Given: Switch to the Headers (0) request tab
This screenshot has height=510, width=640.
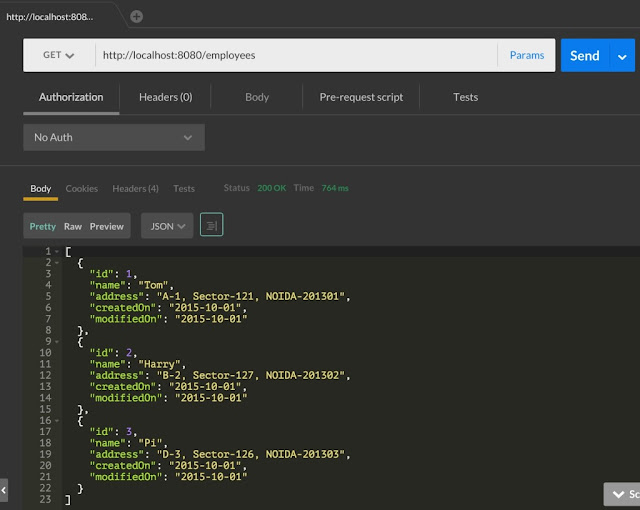Looking at the screenshot, I should click(165, 97).
